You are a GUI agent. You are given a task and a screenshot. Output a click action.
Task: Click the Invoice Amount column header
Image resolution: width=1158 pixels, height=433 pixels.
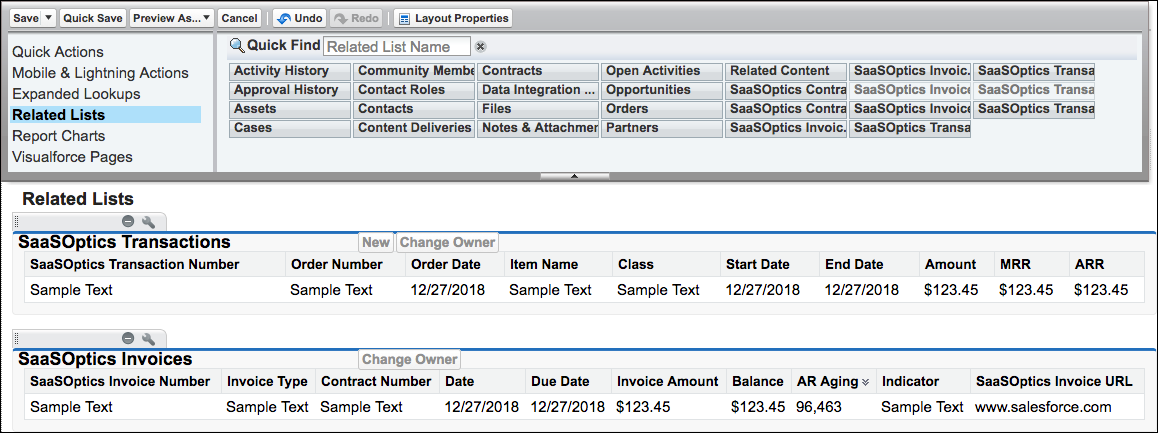tap(668, 382)
